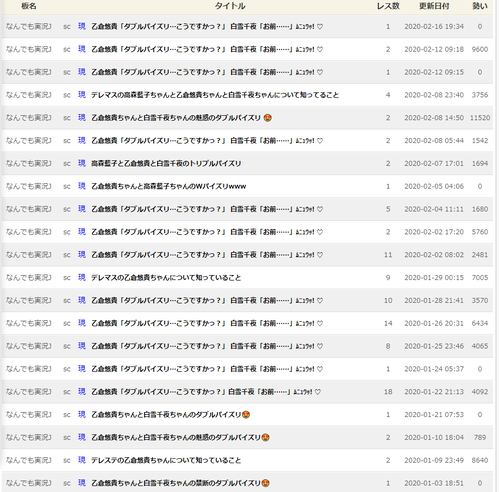The image size is (499, 492).
Task: Open 現 link in 2020-01-03 18:51 row
Action: [x=82, y=483]
